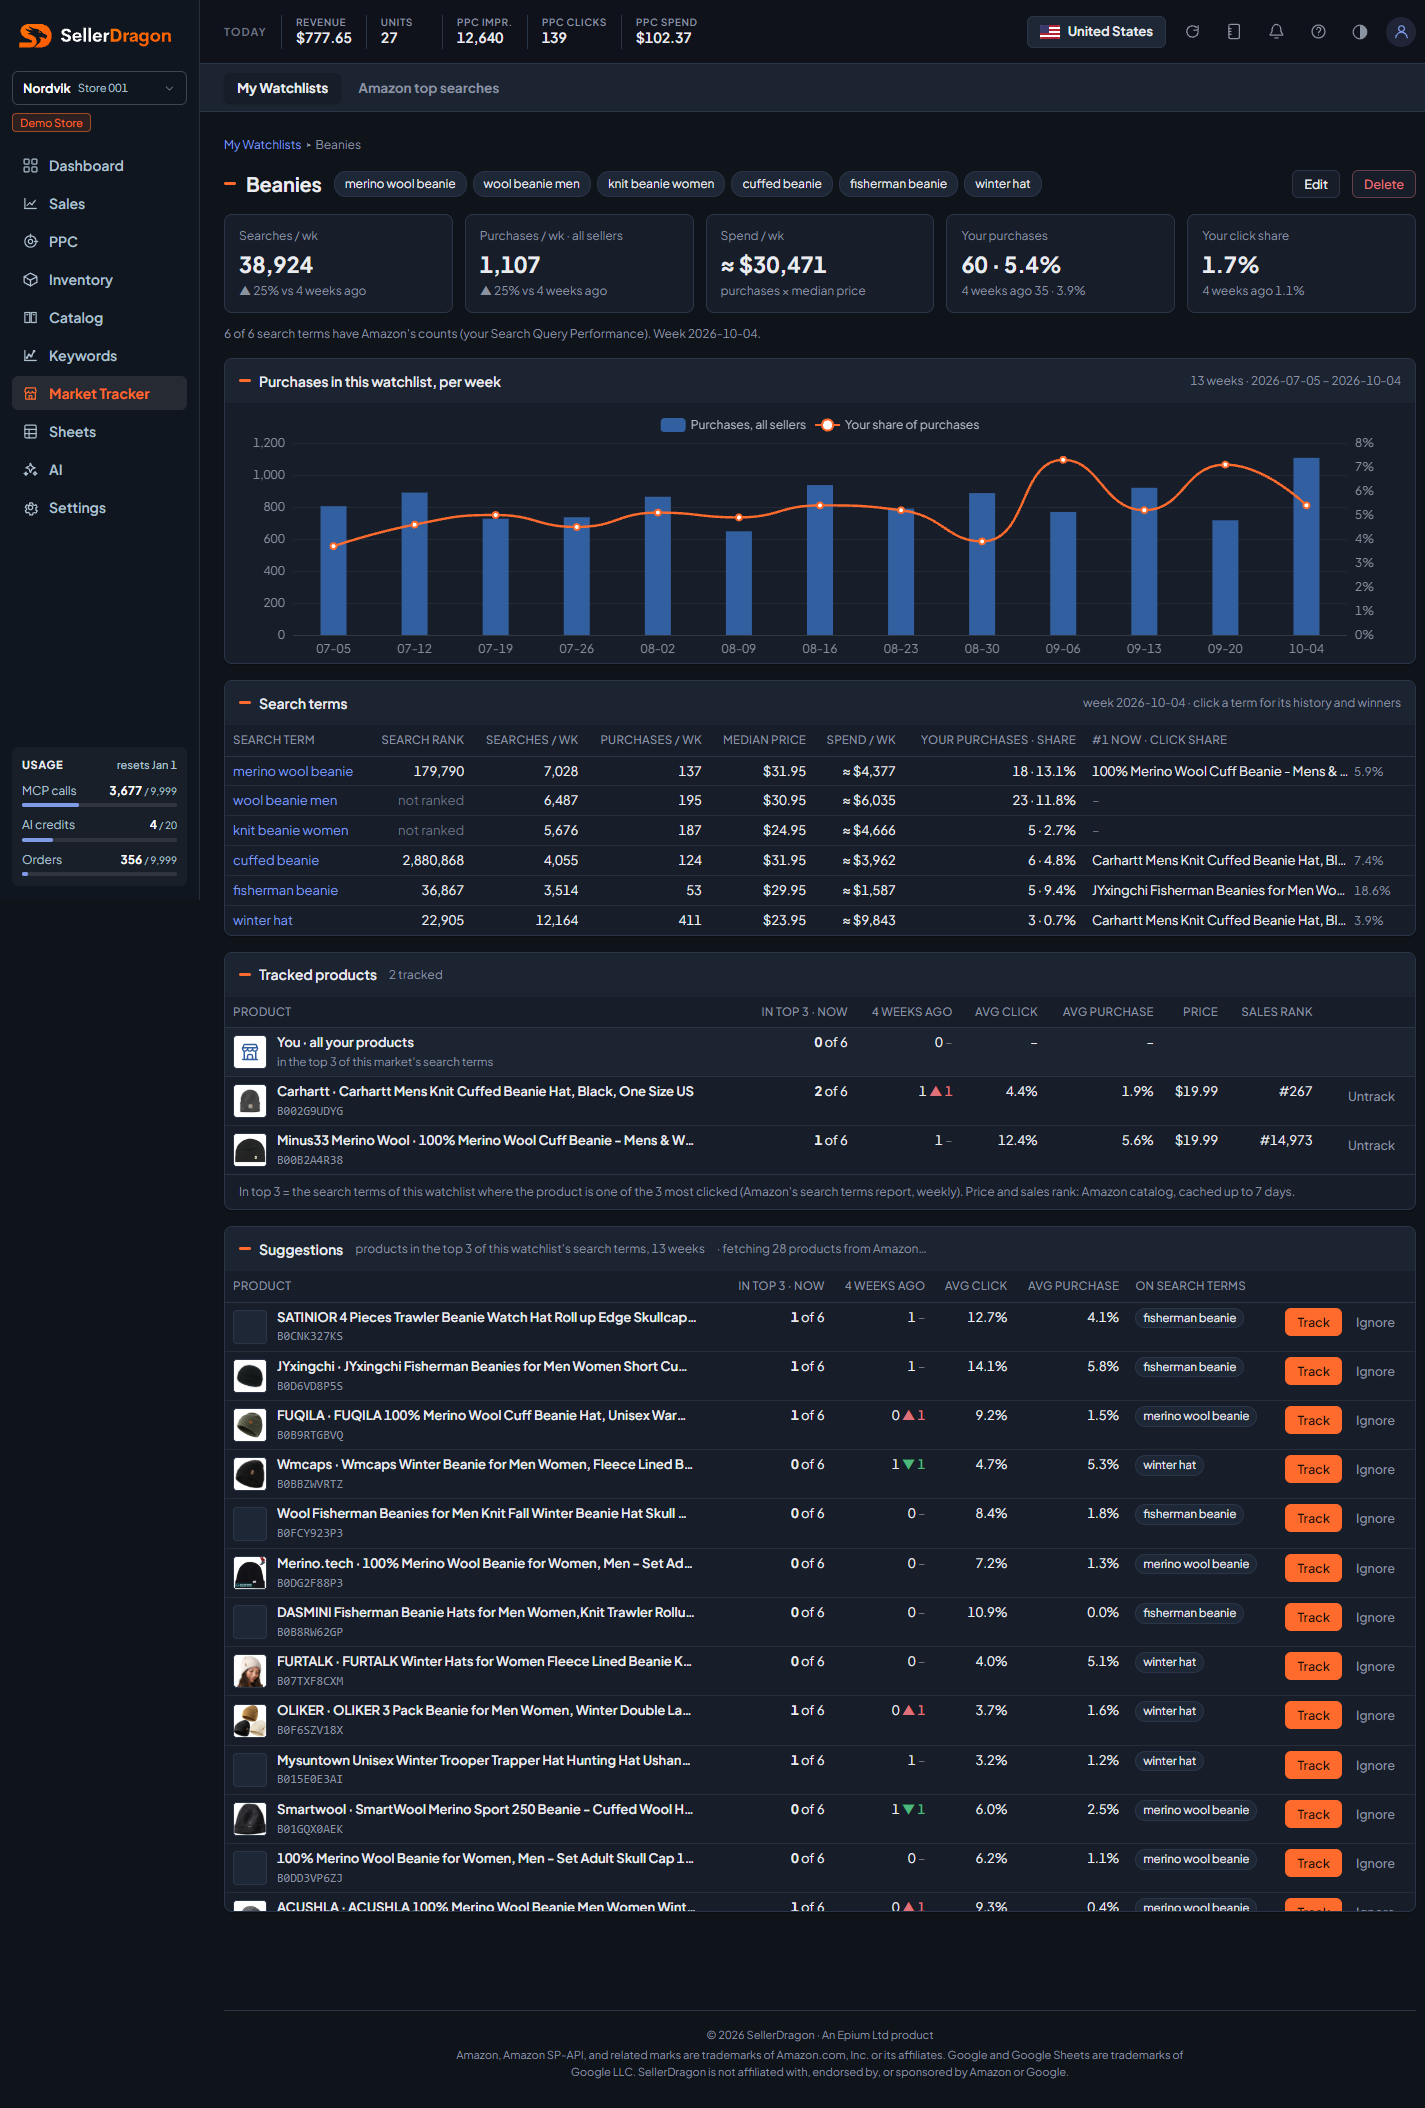Track the SATINIOR Trawler Beanie suggestion
This screenshot has height=2108, width=1425.
[x=1313, y=1322]
